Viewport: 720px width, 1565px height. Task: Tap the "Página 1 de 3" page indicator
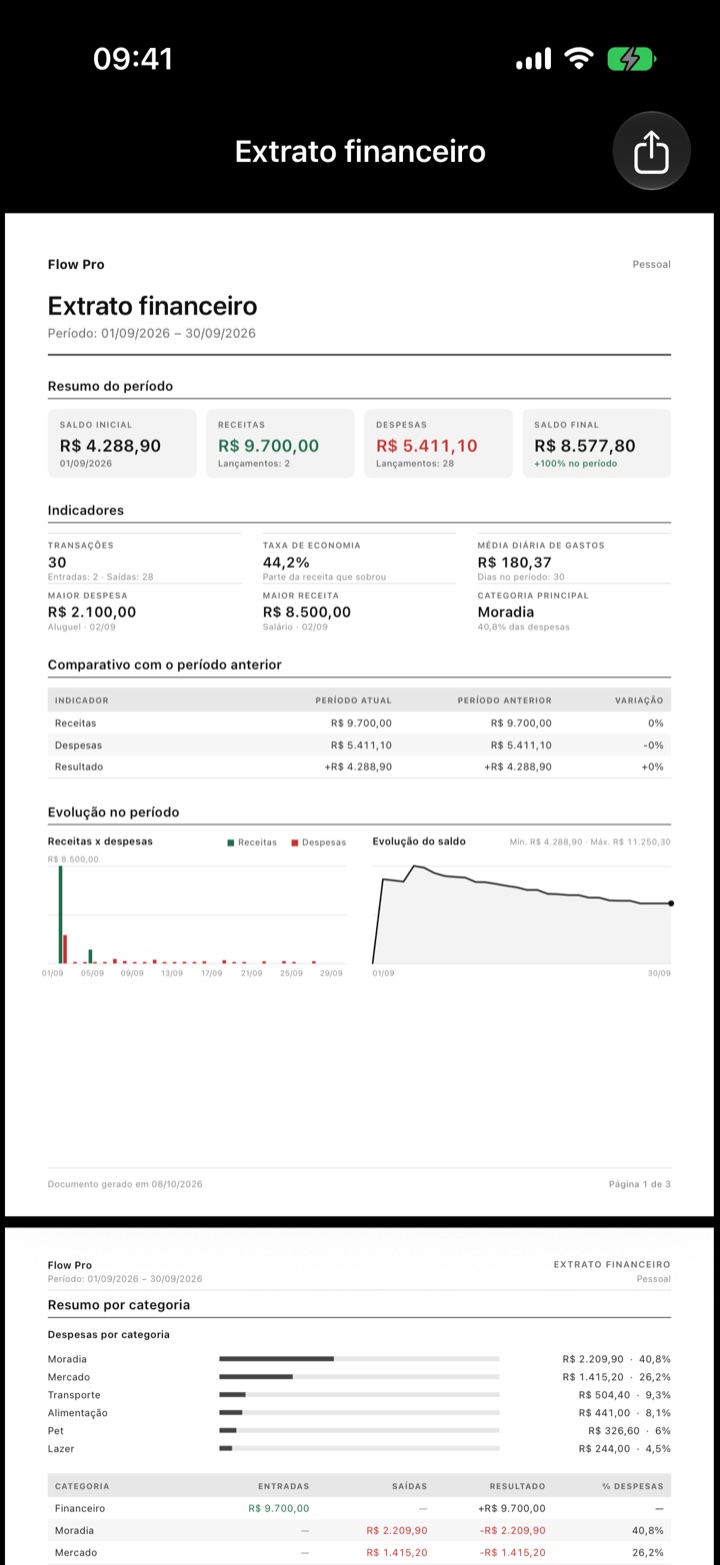(640, 1184)
